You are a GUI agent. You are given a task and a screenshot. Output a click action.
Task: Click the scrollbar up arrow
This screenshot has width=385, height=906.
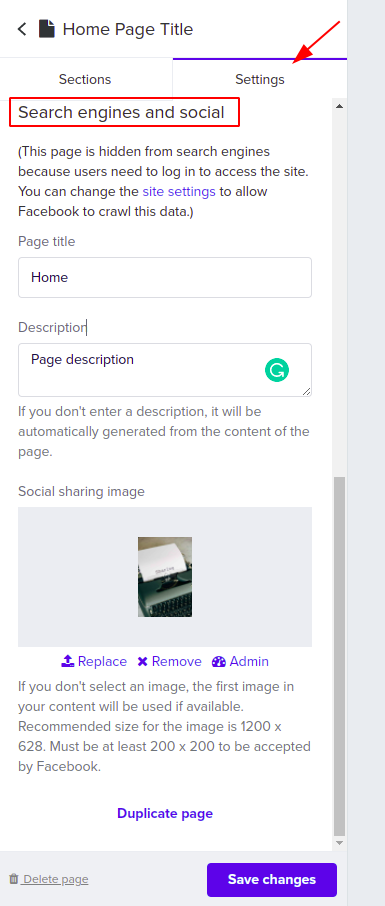339,106
